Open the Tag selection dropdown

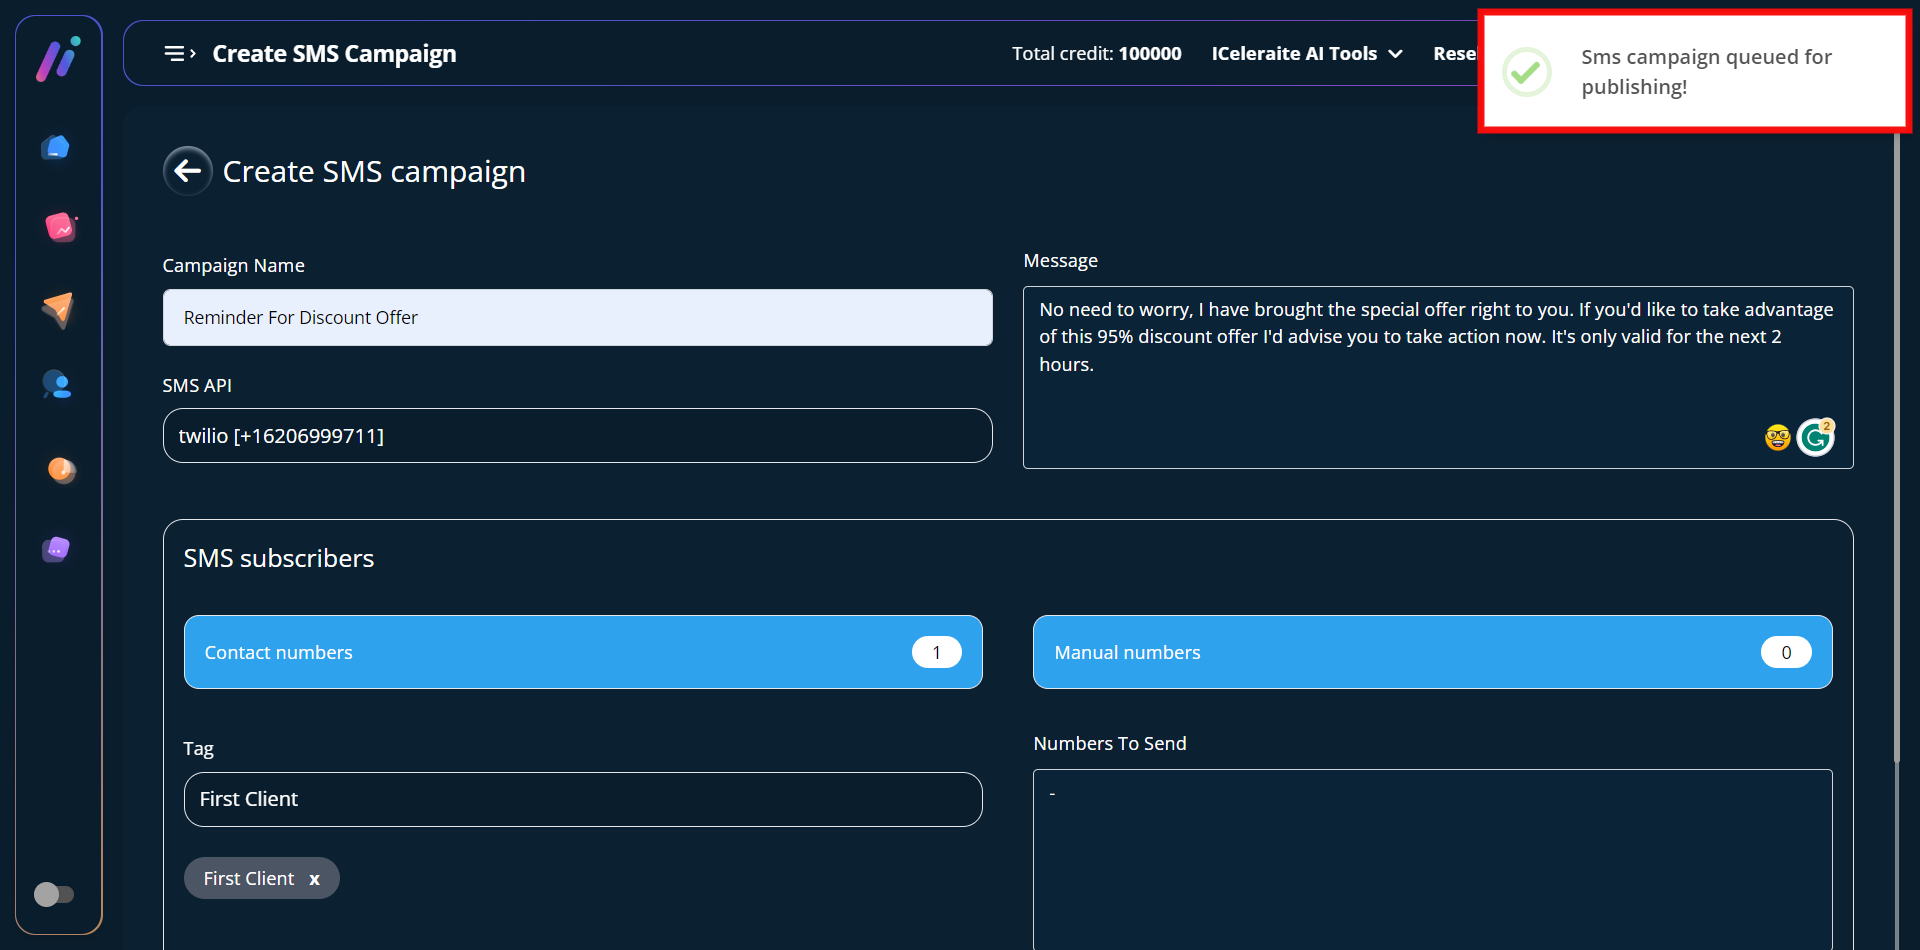tap(582, 799)
